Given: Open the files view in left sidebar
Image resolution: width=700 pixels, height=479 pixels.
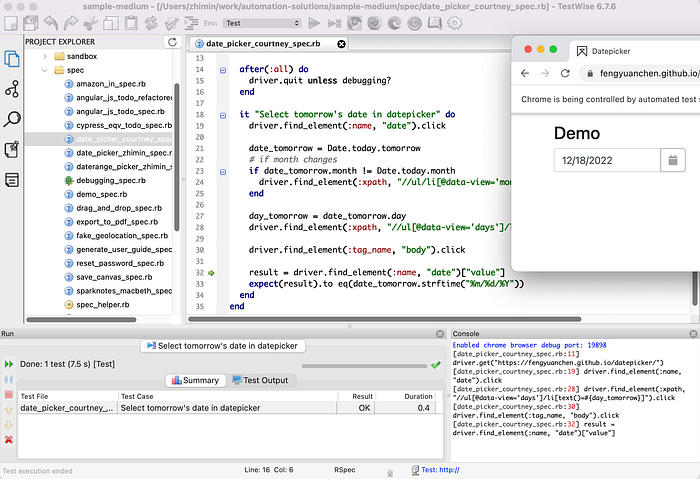Looking at the screenshot, I should click(x=12, y=59).
